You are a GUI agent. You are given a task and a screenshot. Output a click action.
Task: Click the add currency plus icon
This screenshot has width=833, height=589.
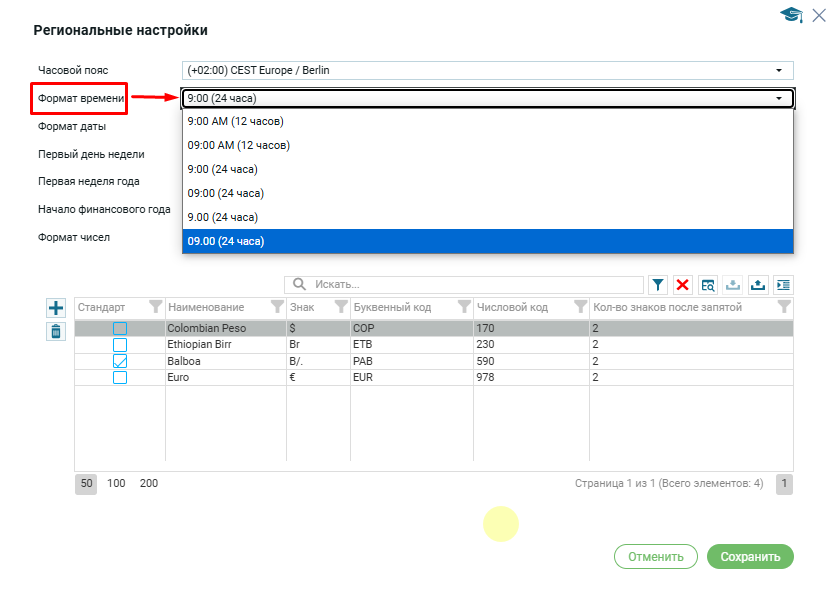click(56, 308)
